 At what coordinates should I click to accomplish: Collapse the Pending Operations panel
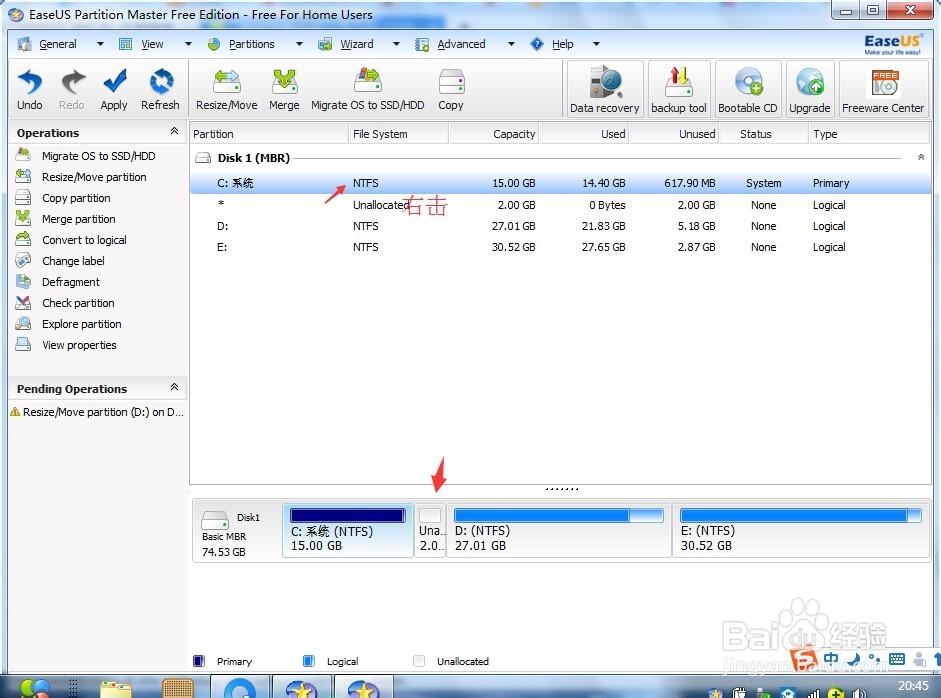[174, 387]
